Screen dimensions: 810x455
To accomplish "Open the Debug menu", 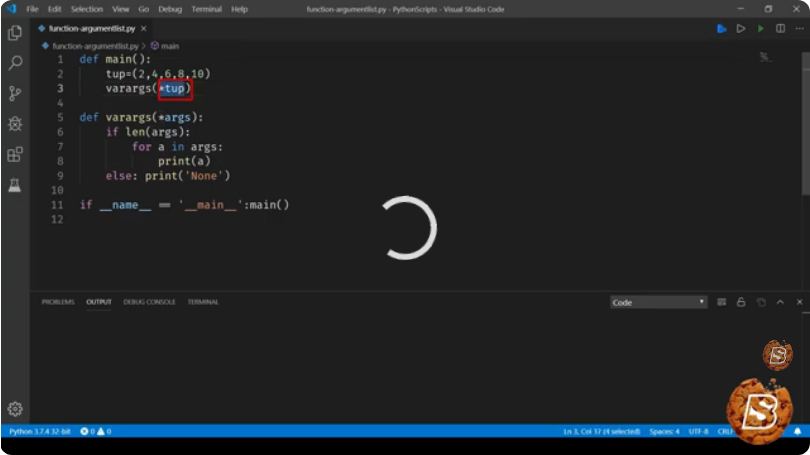I will coord(170,9).
